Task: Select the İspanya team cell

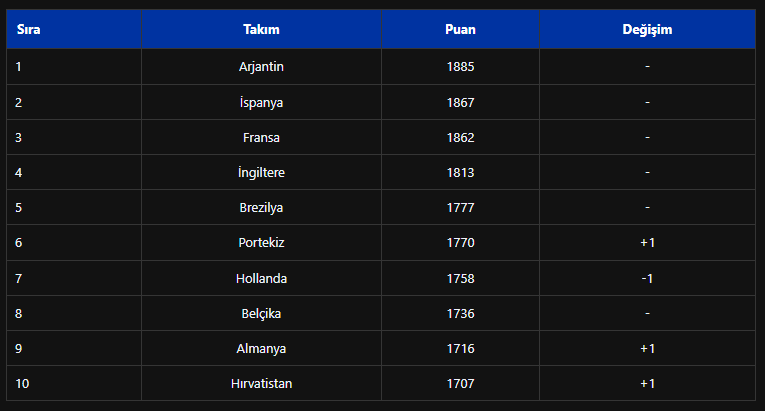Action: (x=262, y=103)
